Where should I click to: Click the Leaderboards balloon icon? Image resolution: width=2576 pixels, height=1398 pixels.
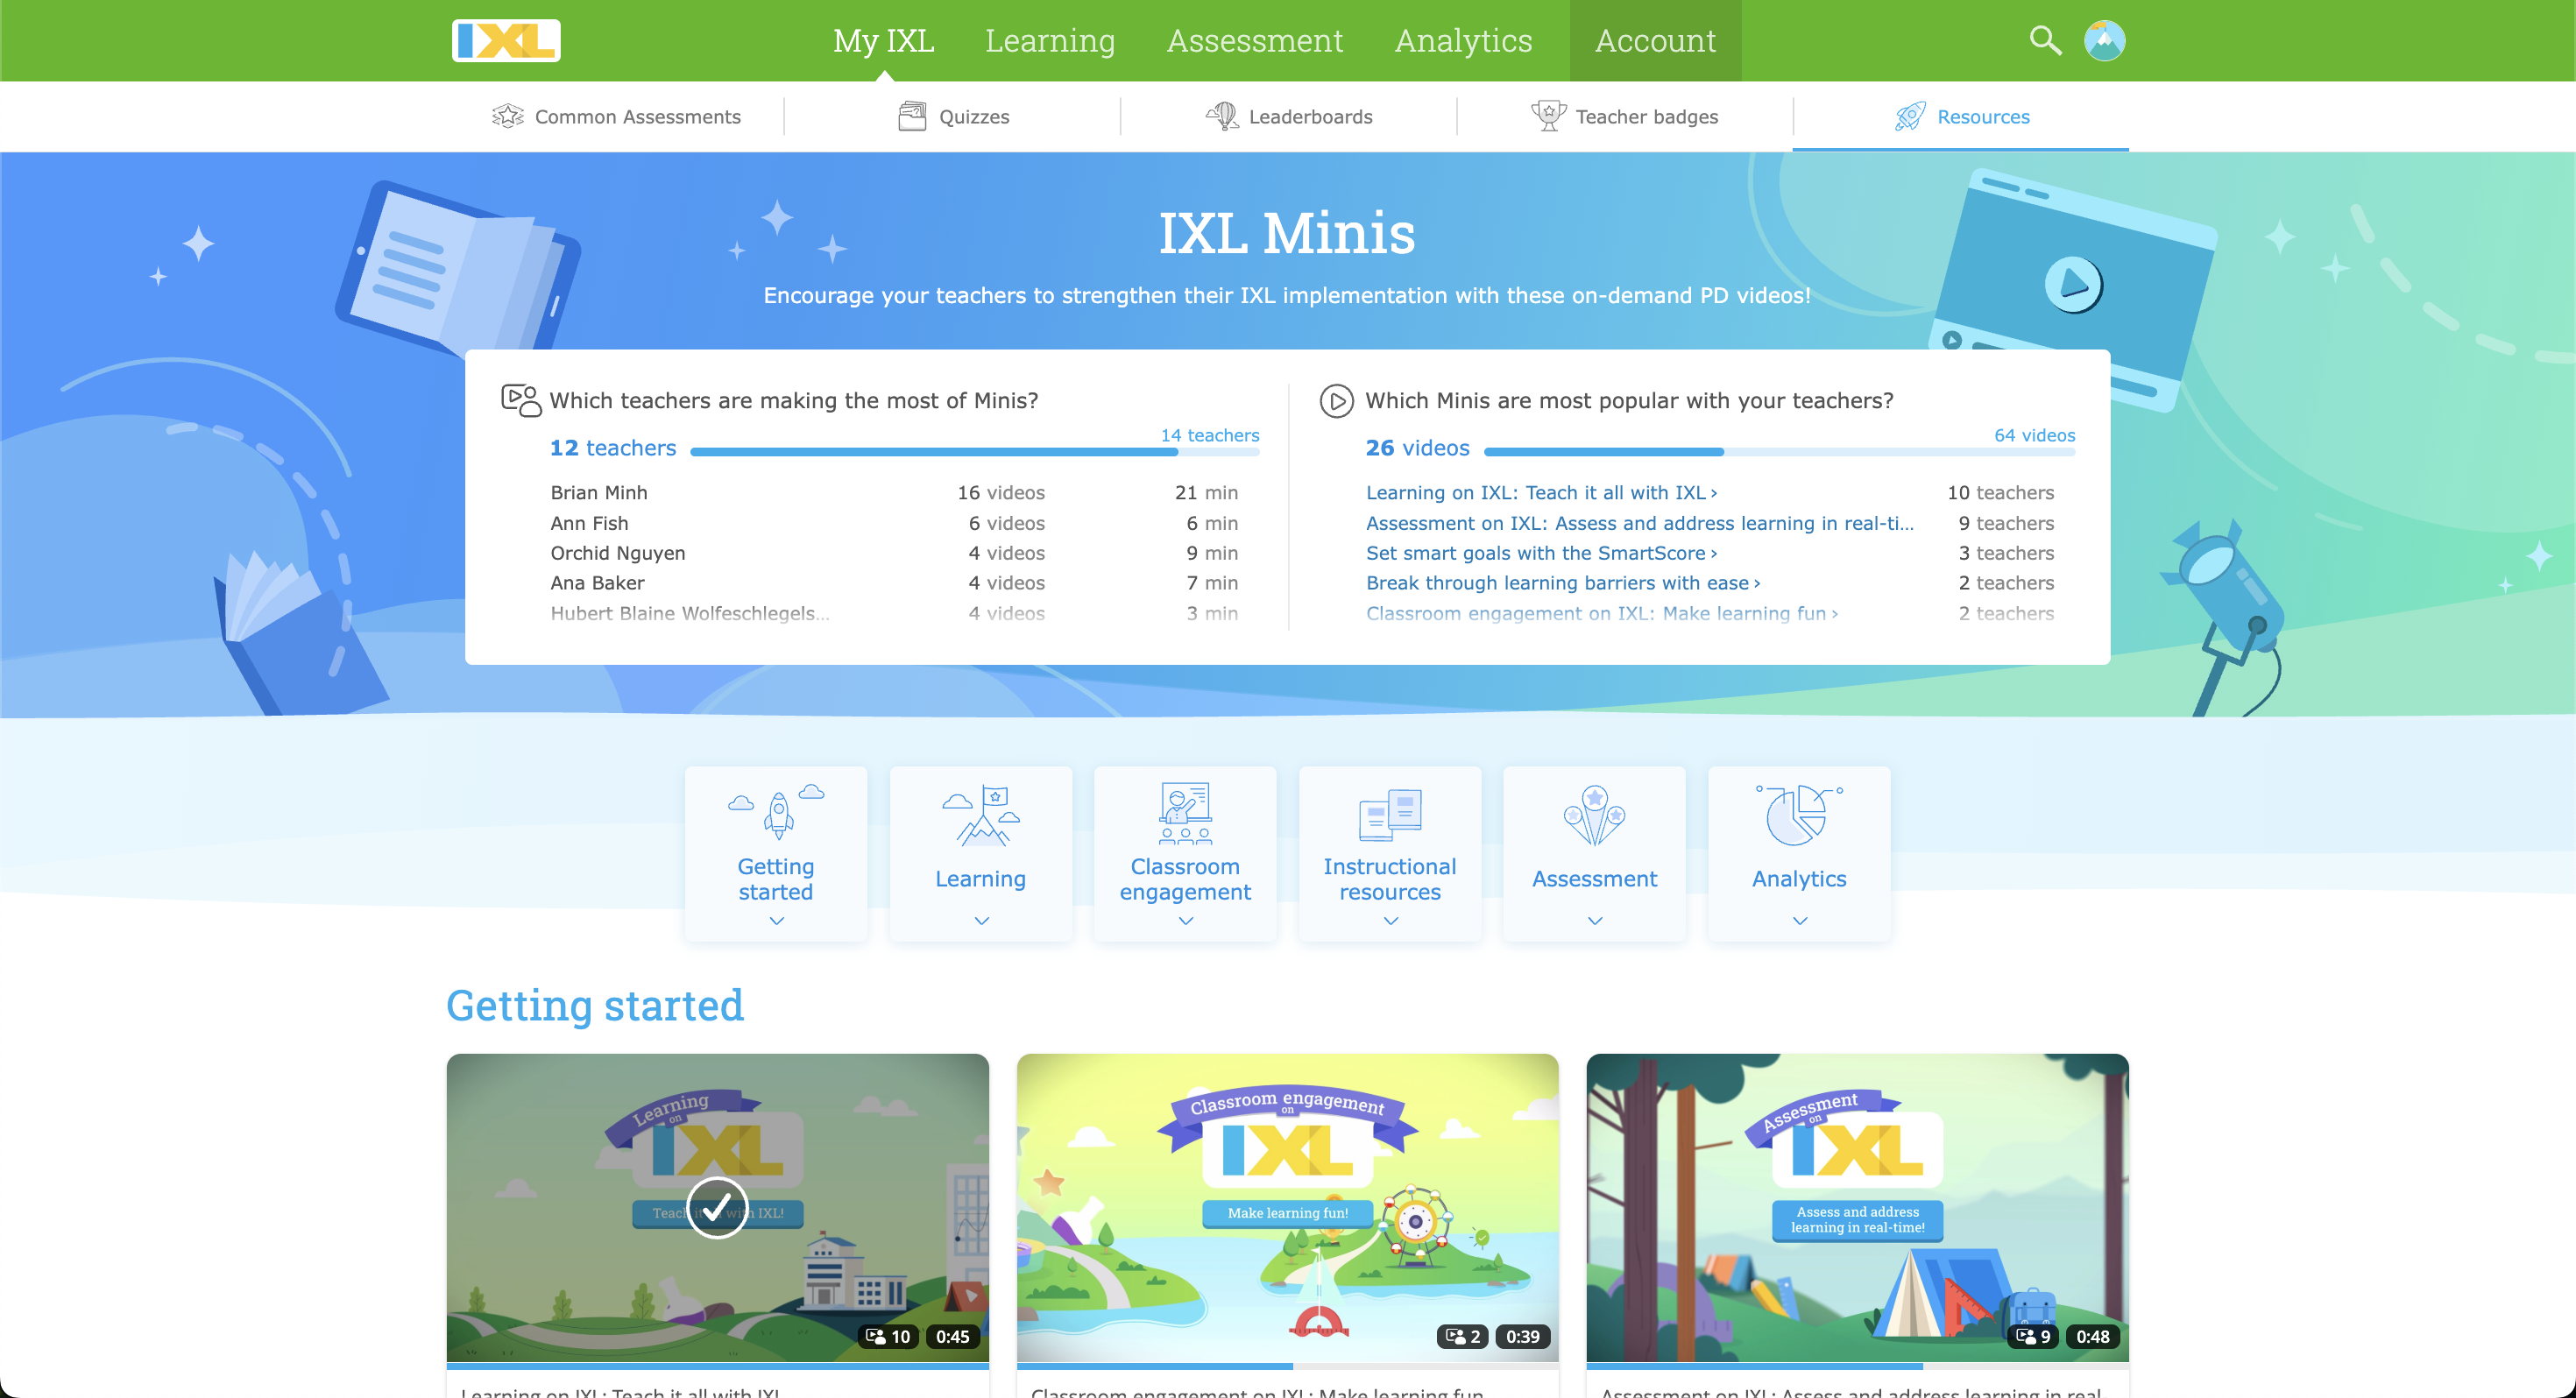coord(1222,116)
